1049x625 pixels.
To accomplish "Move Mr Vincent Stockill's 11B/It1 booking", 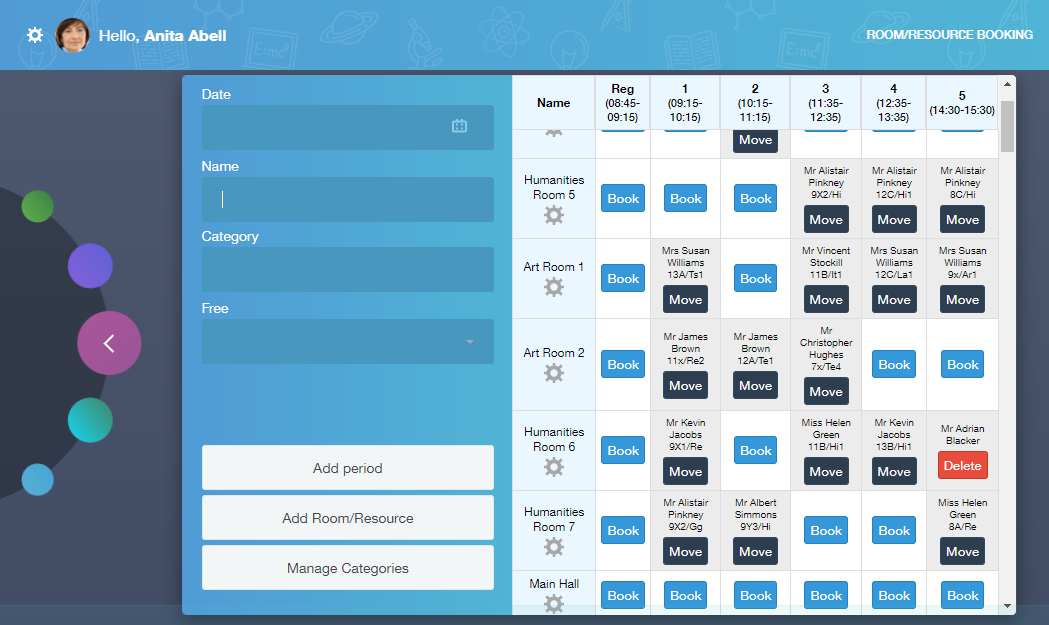I will 825,299.
